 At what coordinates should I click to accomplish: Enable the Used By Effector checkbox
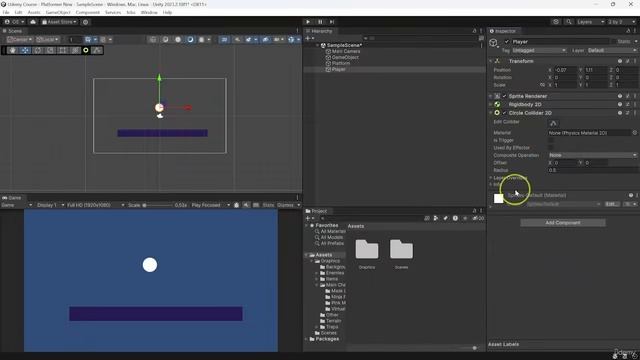pos(551,147)
